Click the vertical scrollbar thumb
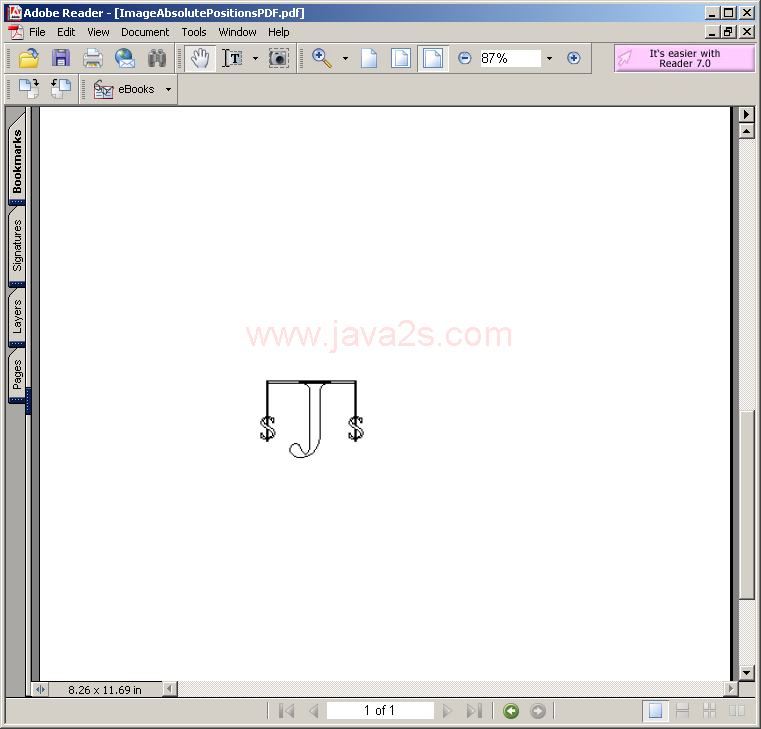This screenshot has height=729, width=761. click(746, 505)
